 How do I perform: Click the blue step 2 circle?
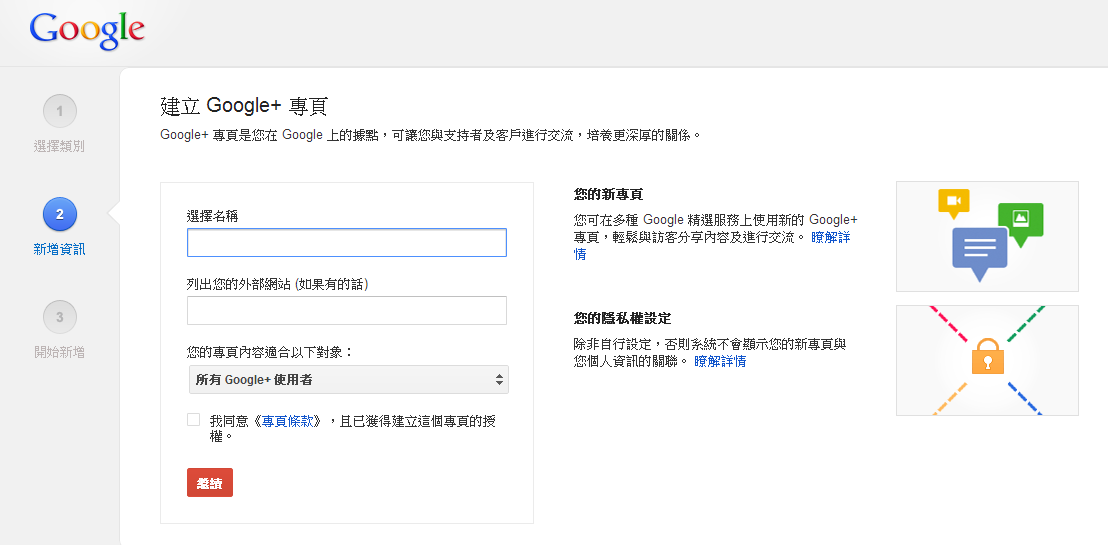click(60, 214)
